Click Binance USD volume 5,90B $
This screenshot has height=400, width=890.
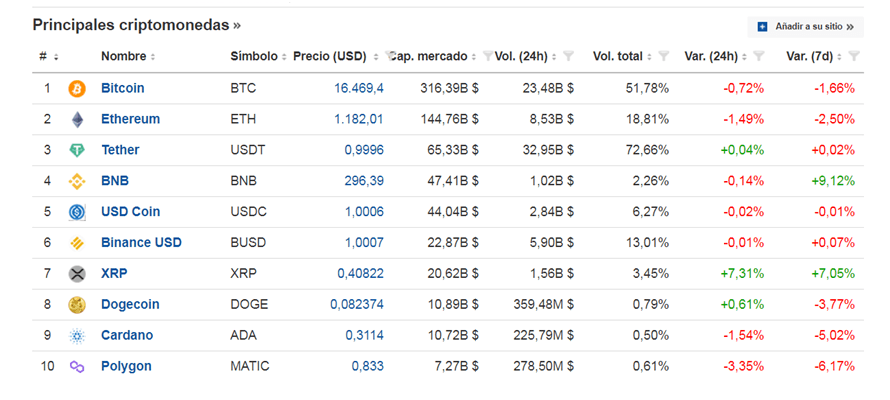point(551,243)
